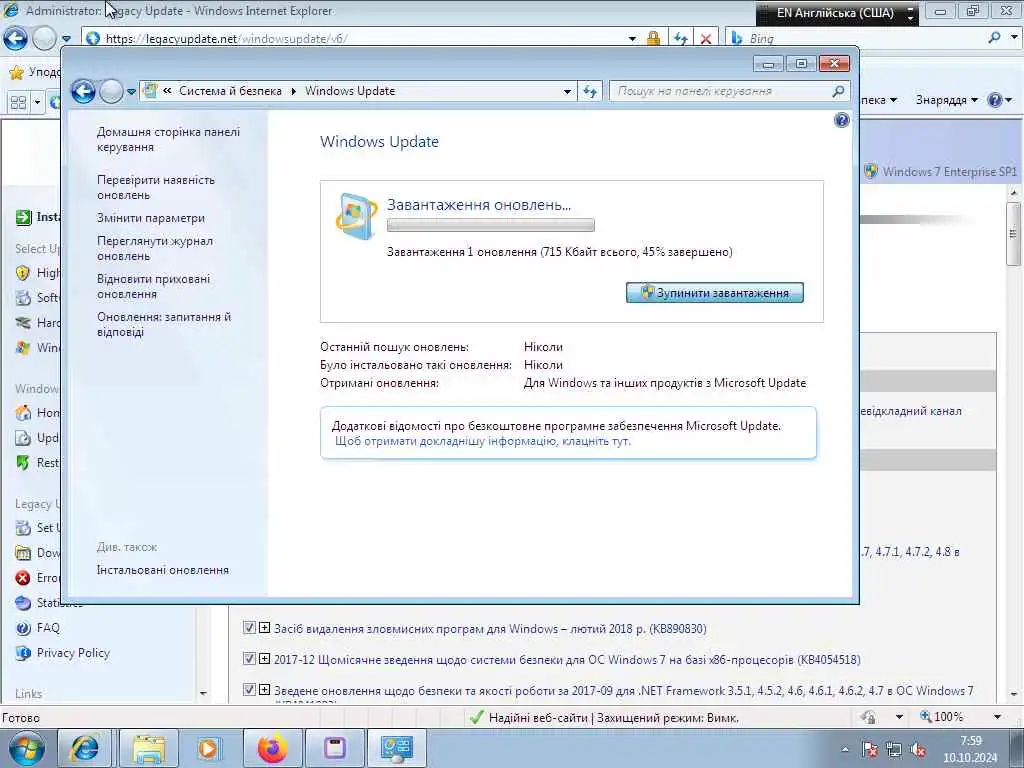Click the Windows Update breadcrumb segment
Screen dimensions: 1024x768
(x=350, y=91)
